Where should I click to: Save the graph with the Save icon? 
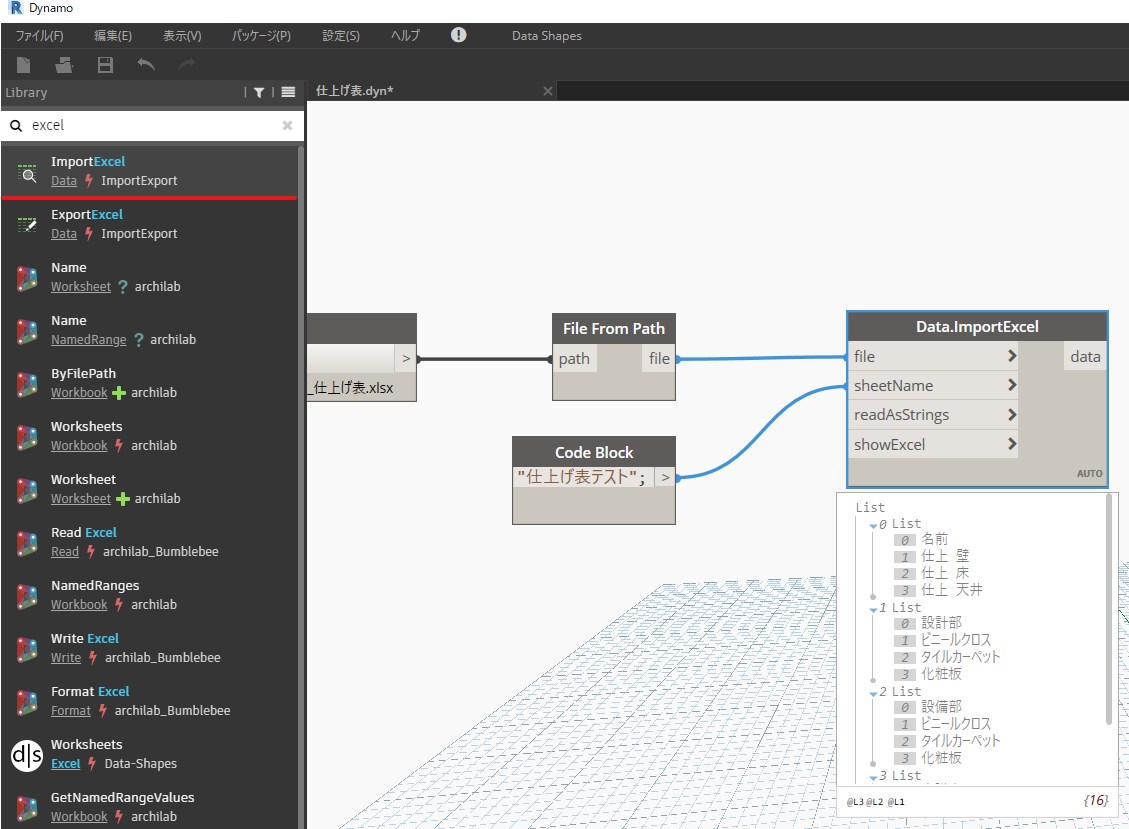[x=105, y=66]
